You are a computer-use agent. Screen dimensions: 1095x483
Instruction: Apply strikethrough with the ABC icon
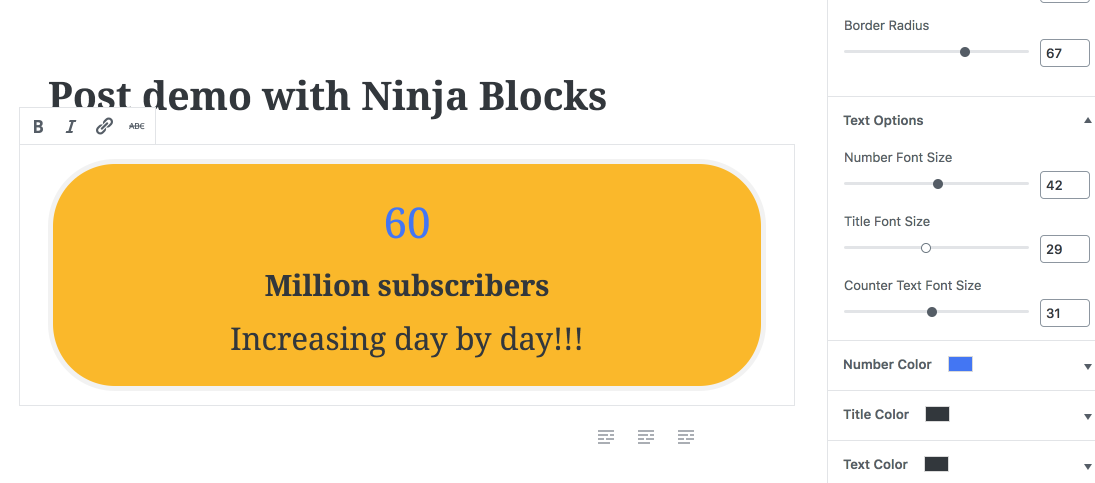pyautogui.click(x=137, y=126)
